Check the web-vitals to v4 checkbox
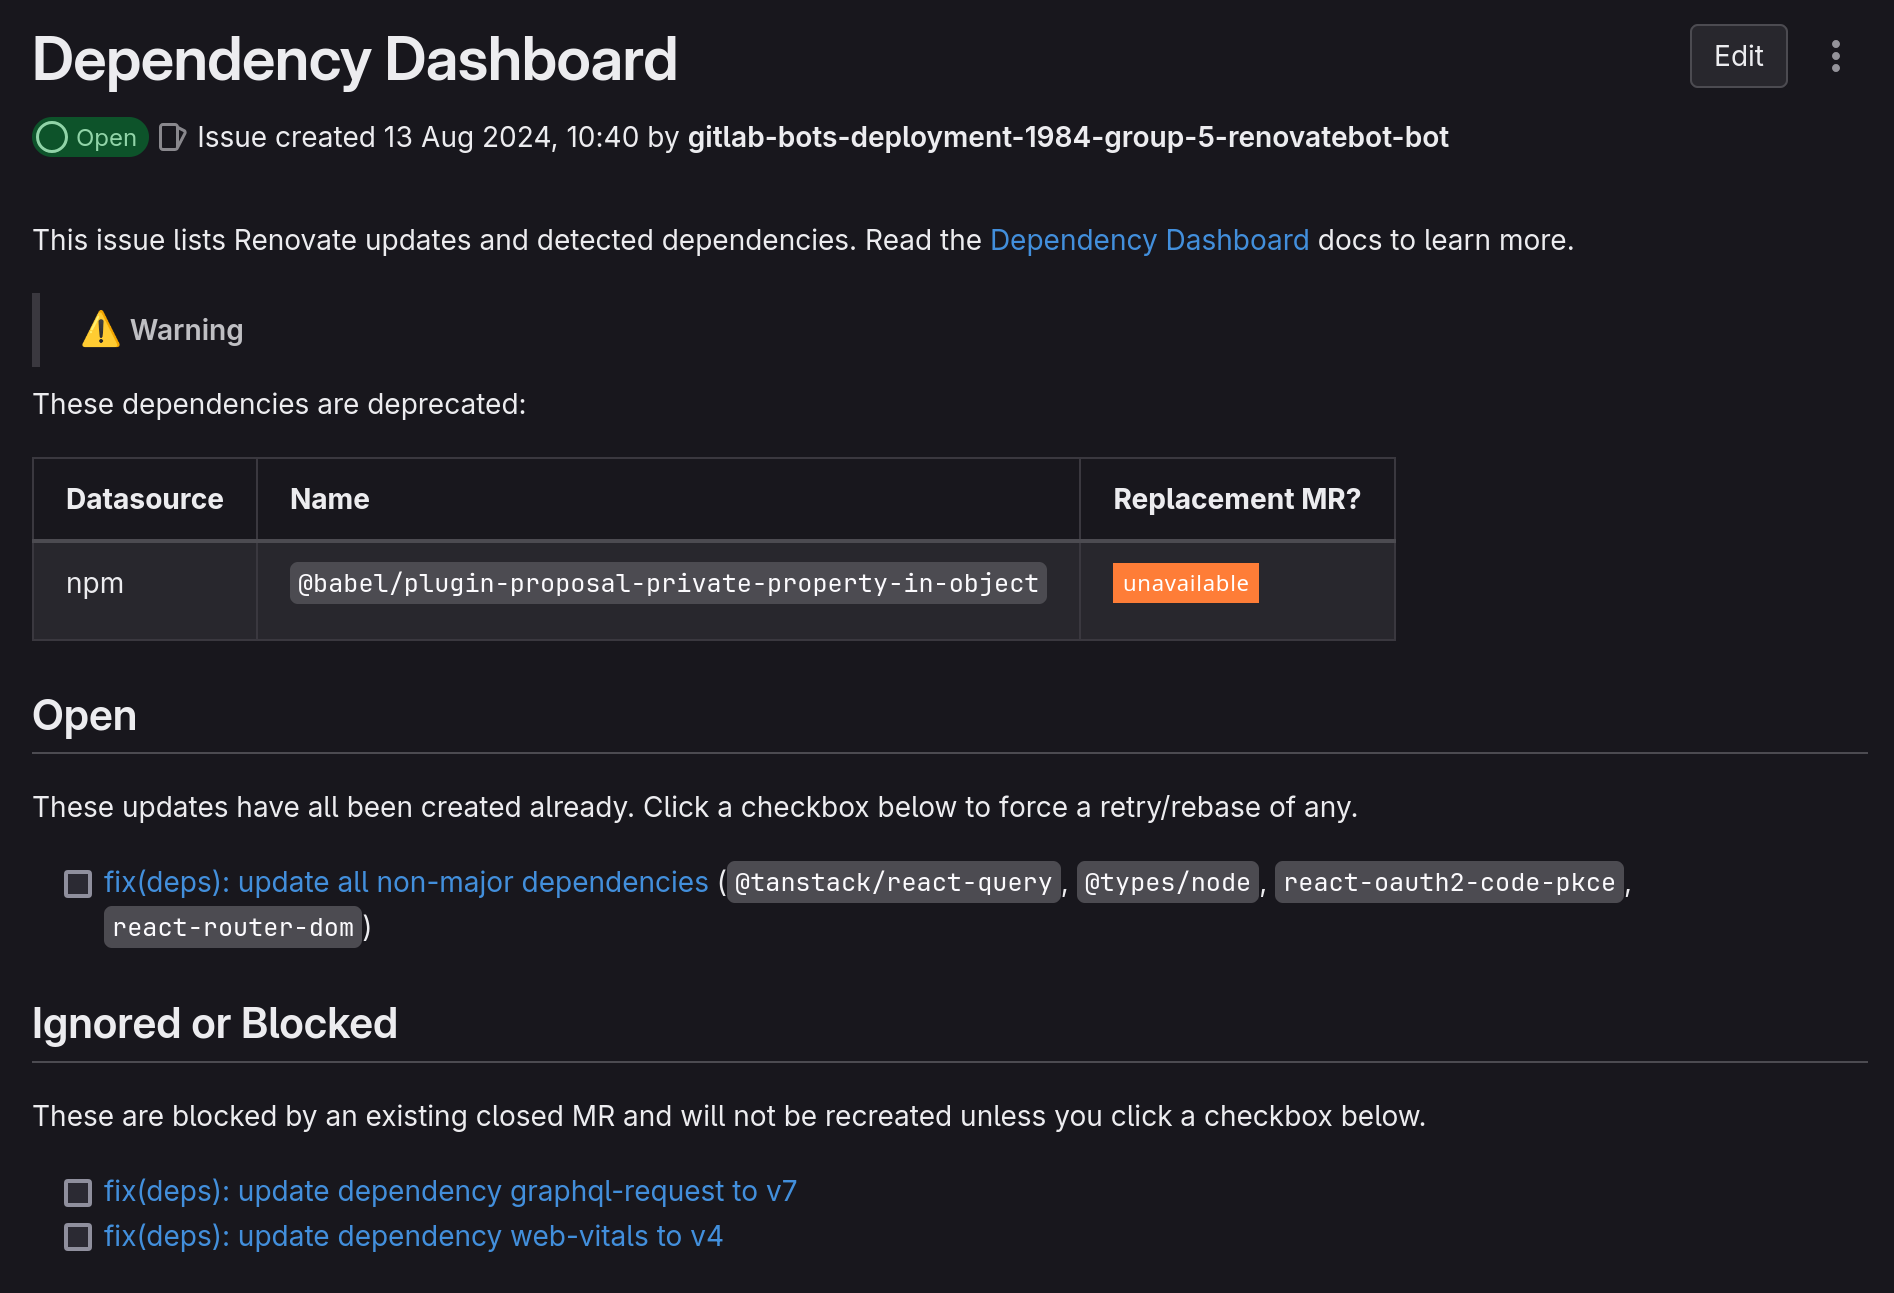 coord(78,1237)
